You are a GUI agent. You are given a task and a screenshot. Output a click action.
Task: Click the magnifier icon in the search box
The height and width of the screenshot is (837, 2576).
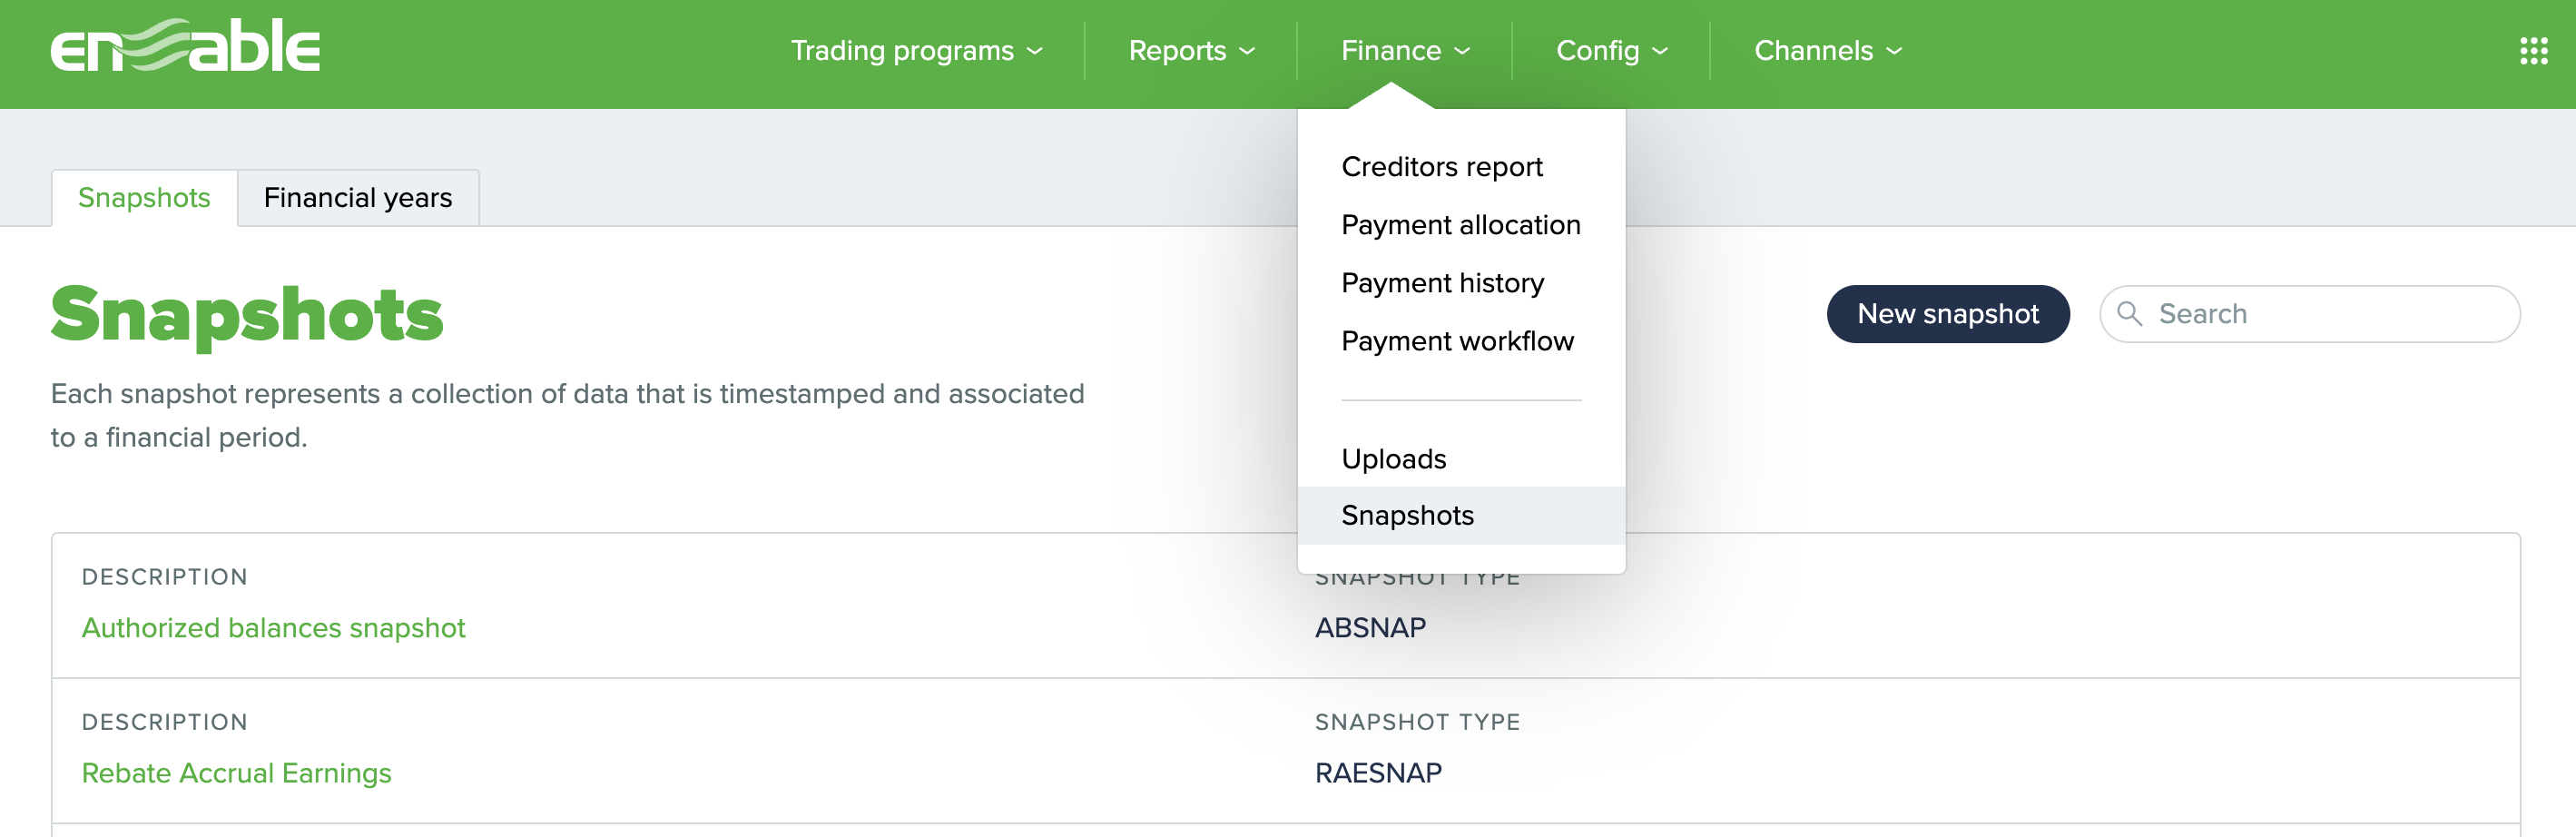[x=2131, y=313]
